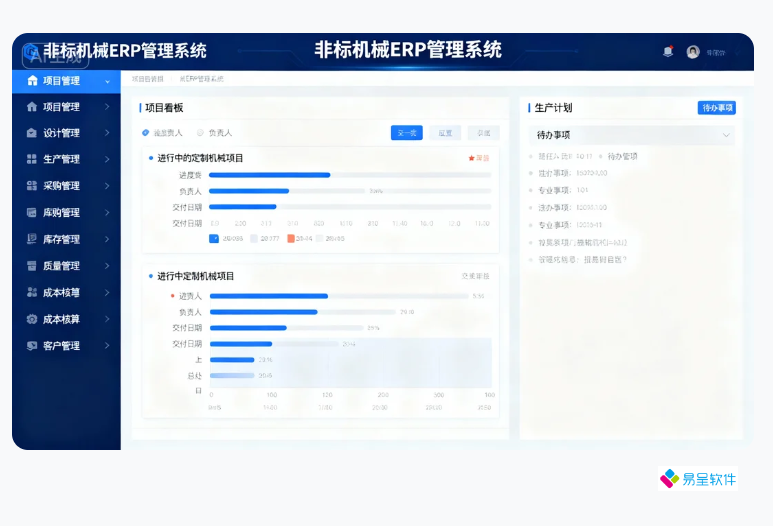Click the gear icon beside 成本核算
This screenshot has width=773, height=526.
tap(32, 319)
